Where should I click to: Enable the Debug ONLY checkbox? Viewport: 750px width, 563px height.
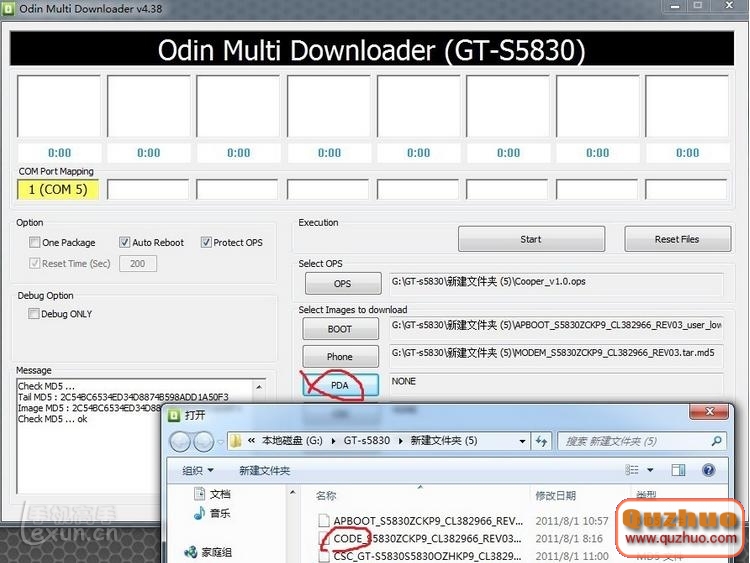coord(33,314)
